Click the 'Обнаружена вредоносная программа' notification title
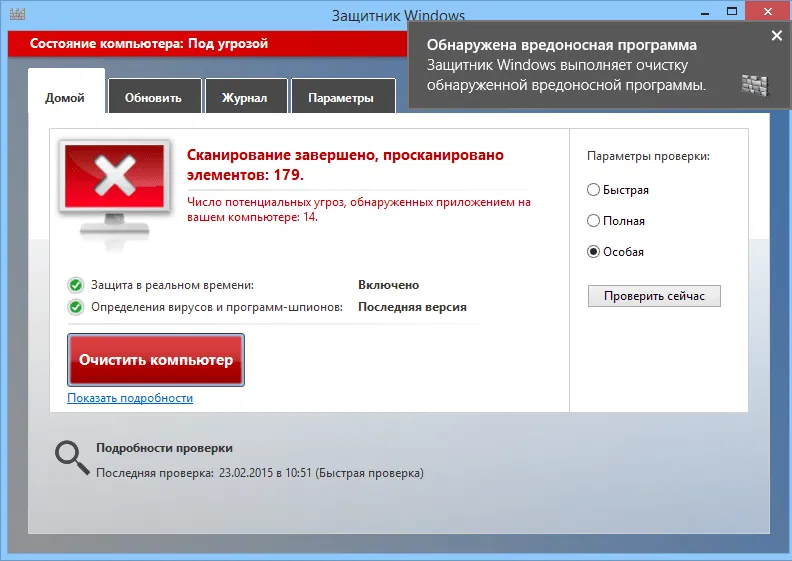Image resolution: width=792 pixels, height=561 pixels. click(562, 45)
